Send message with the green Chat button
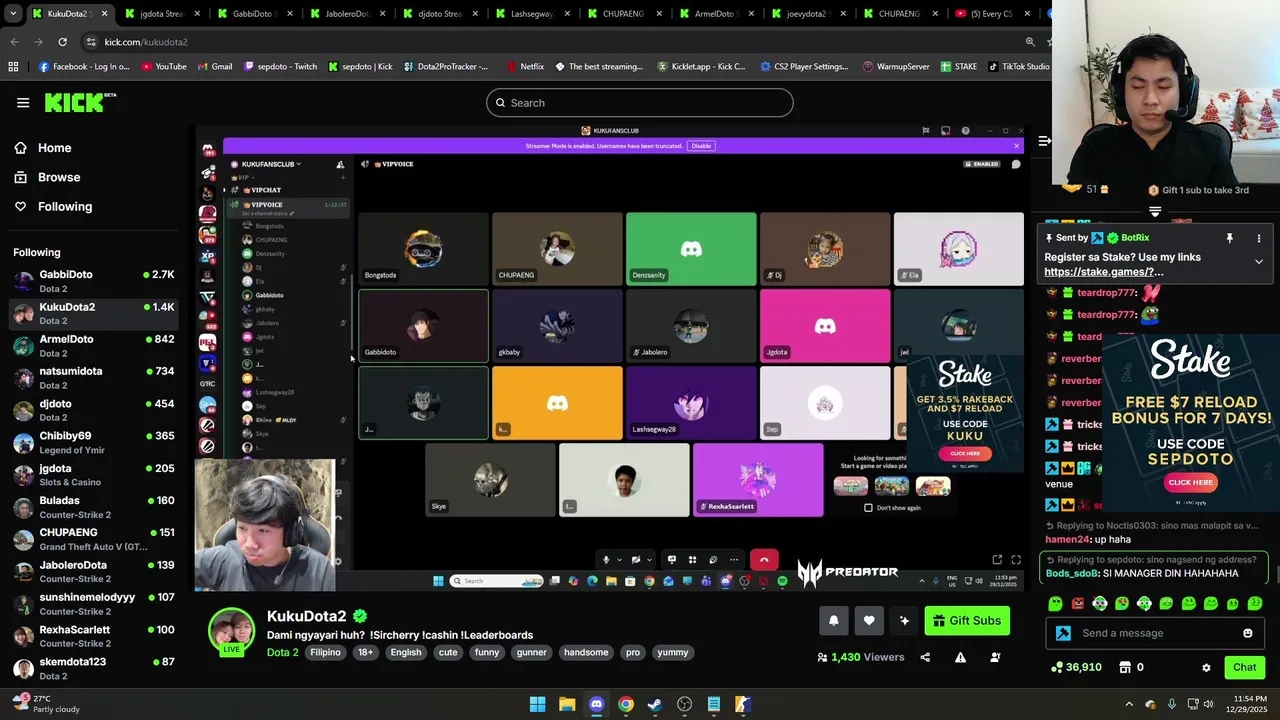 [x=1244, y=667]
